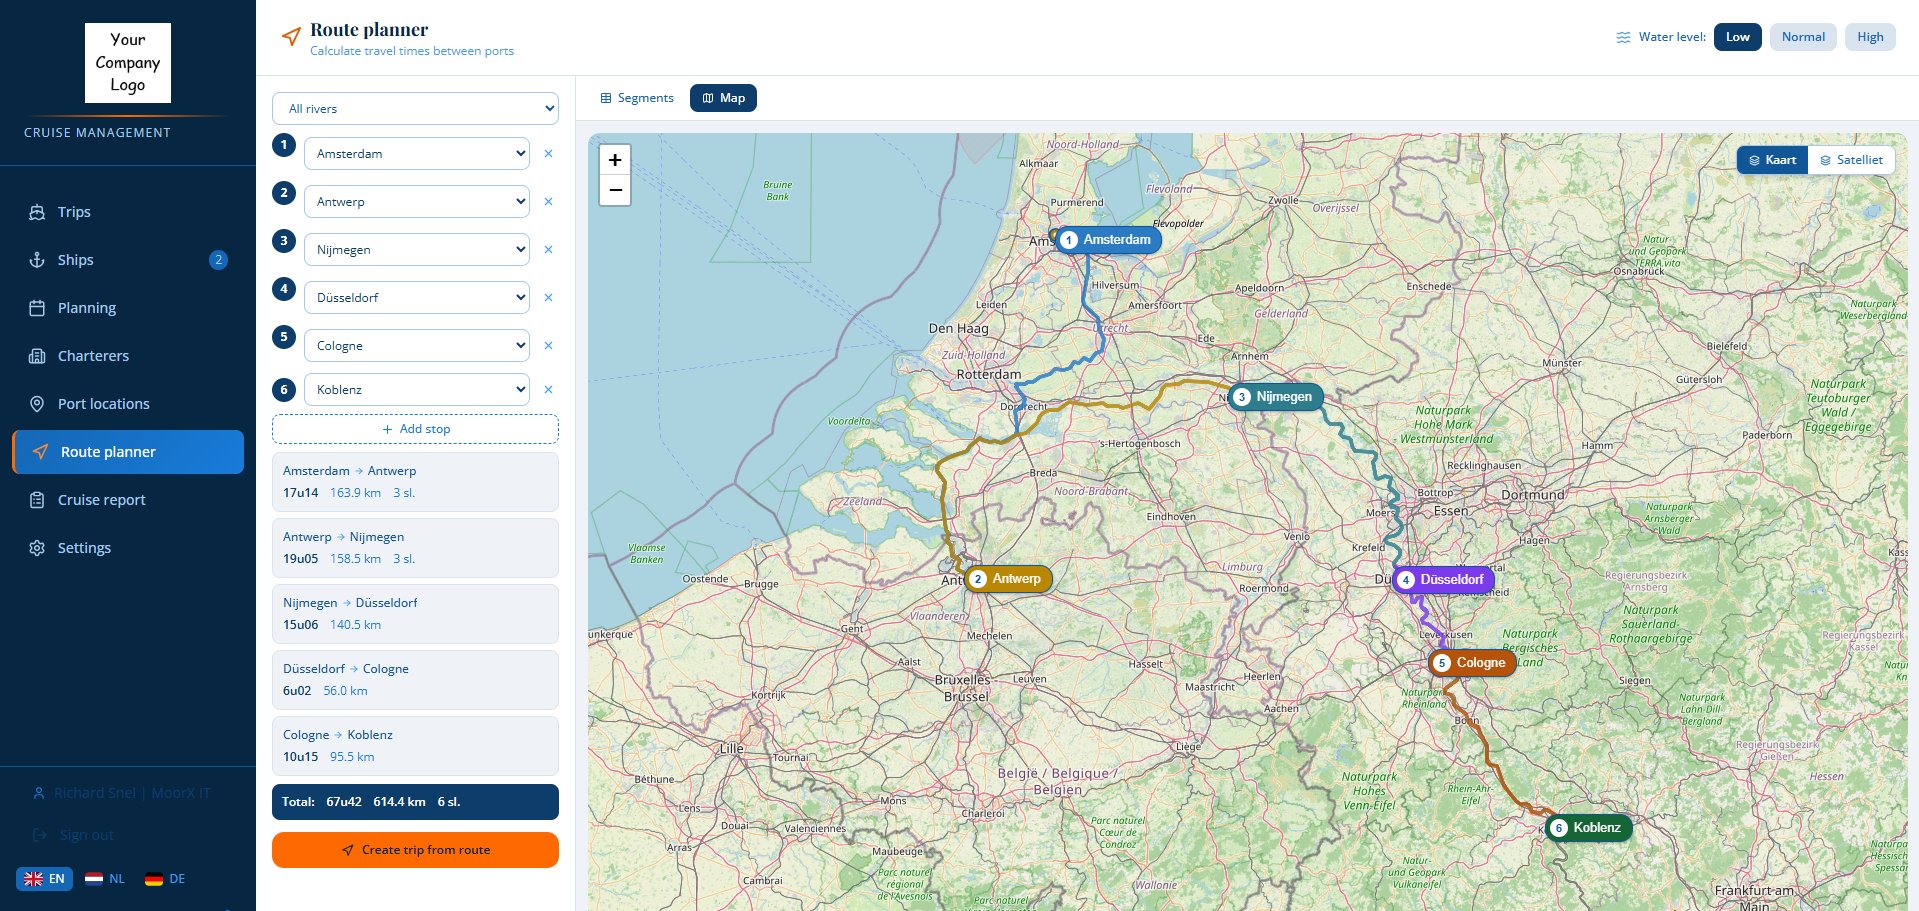Switch to the Segments tab
1919x911 pixels.
(x=637, y=98)
